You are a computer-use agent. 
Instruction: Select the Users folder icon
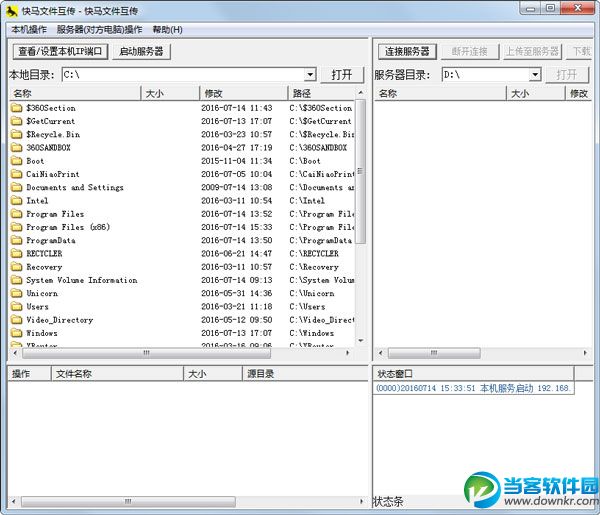coord(16,307)
